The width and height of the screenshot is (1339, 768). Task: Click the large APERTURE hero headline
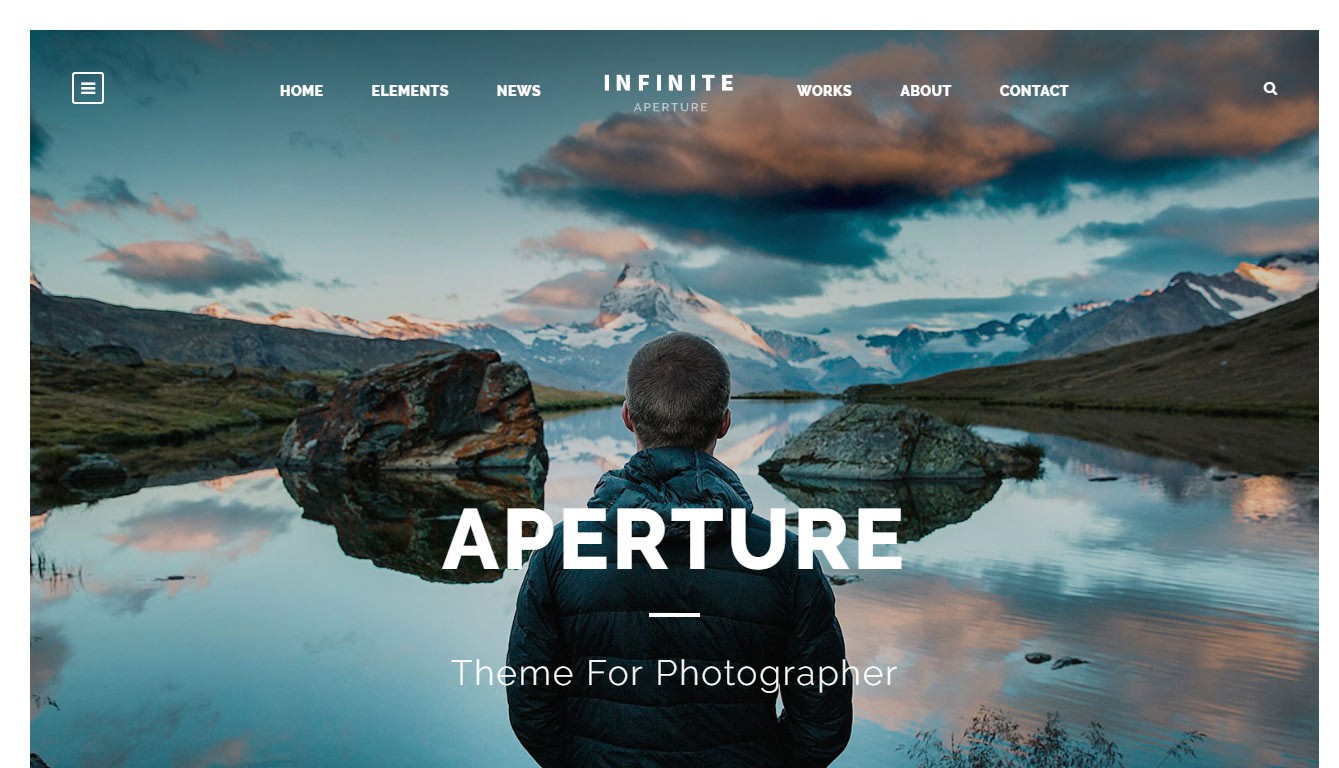674,540
